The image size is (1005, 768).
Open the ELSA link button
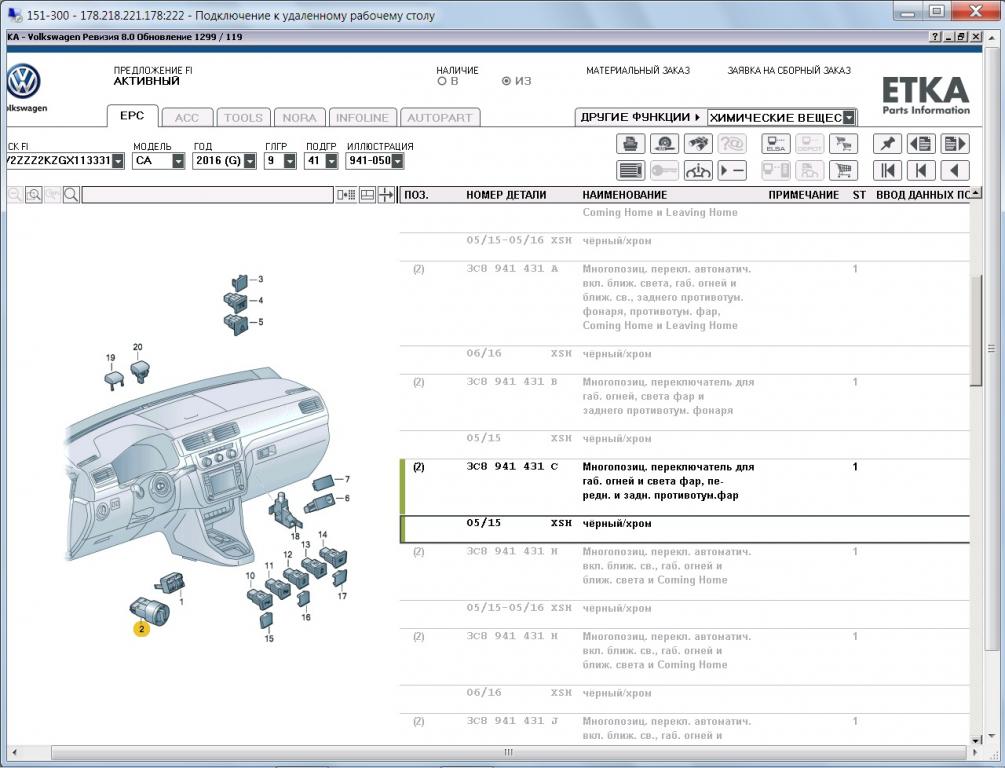776,144
